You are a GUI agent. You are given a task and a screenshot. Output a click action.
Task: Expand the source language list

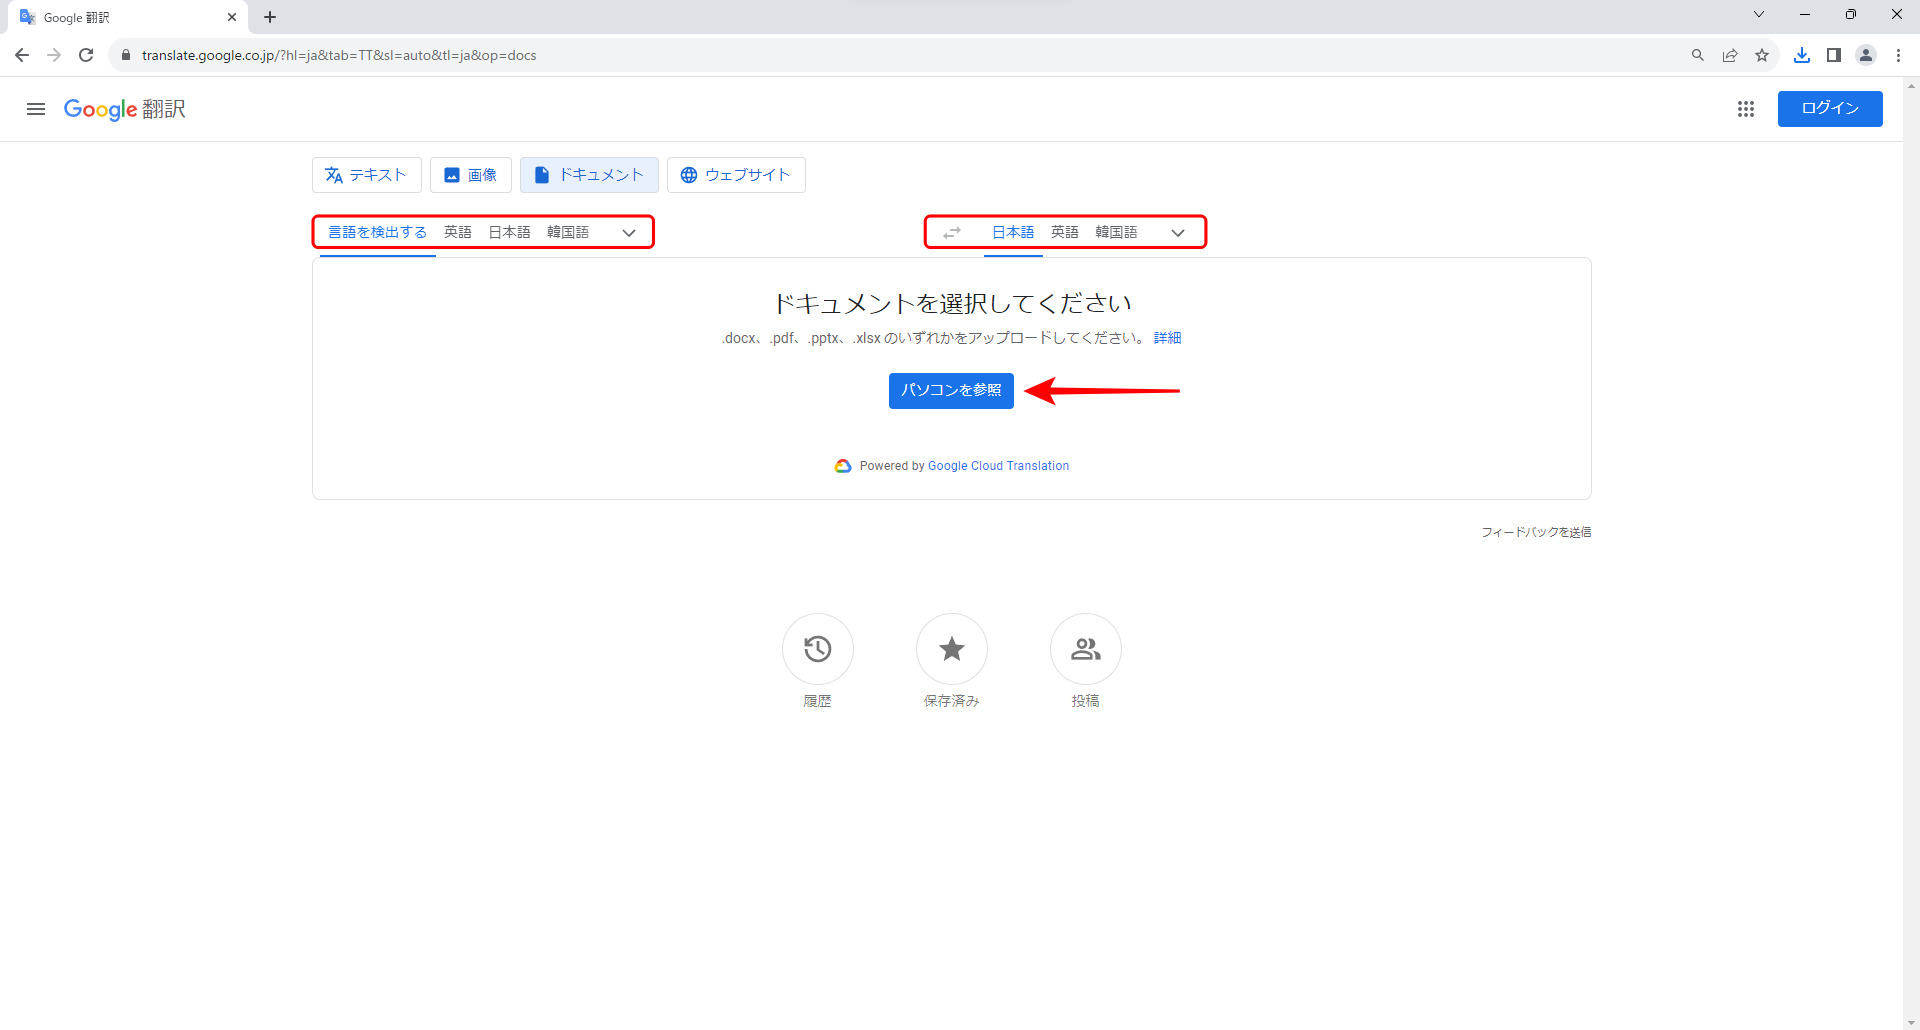click(629, 232)
